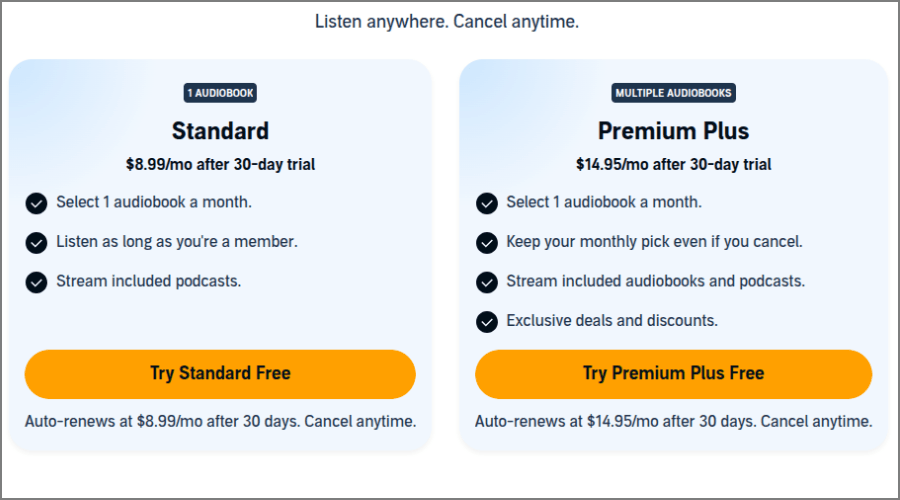Screen dimensions: 900x500
Task: Click checkmark beside 'Stream included audiobooks and podcasts'
Action: coord(487,282)
